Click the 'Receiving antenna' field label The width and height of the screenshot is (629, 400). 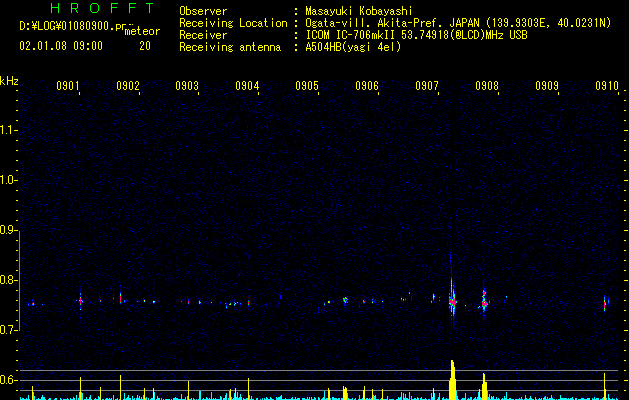tap(230, 47)
